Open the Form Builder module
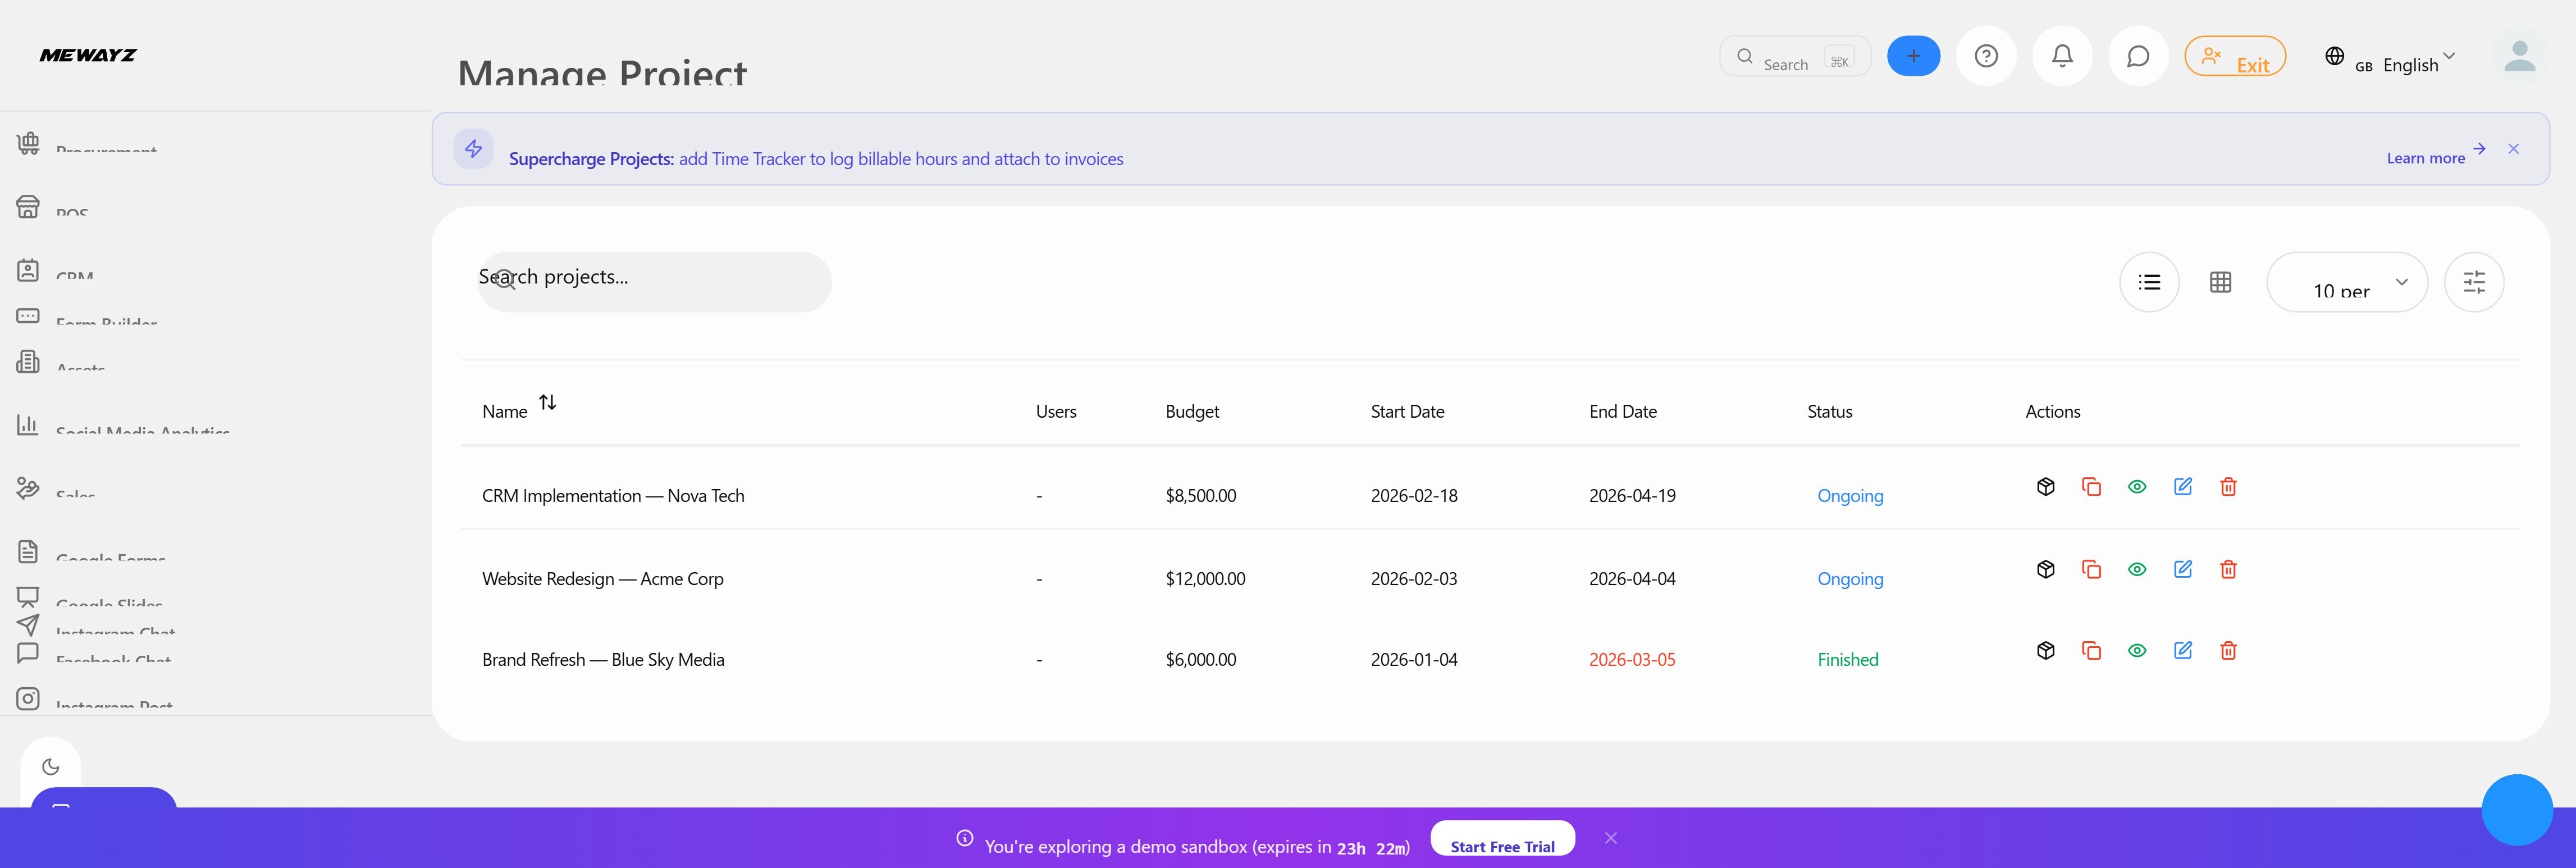 (x=105, y=320)
